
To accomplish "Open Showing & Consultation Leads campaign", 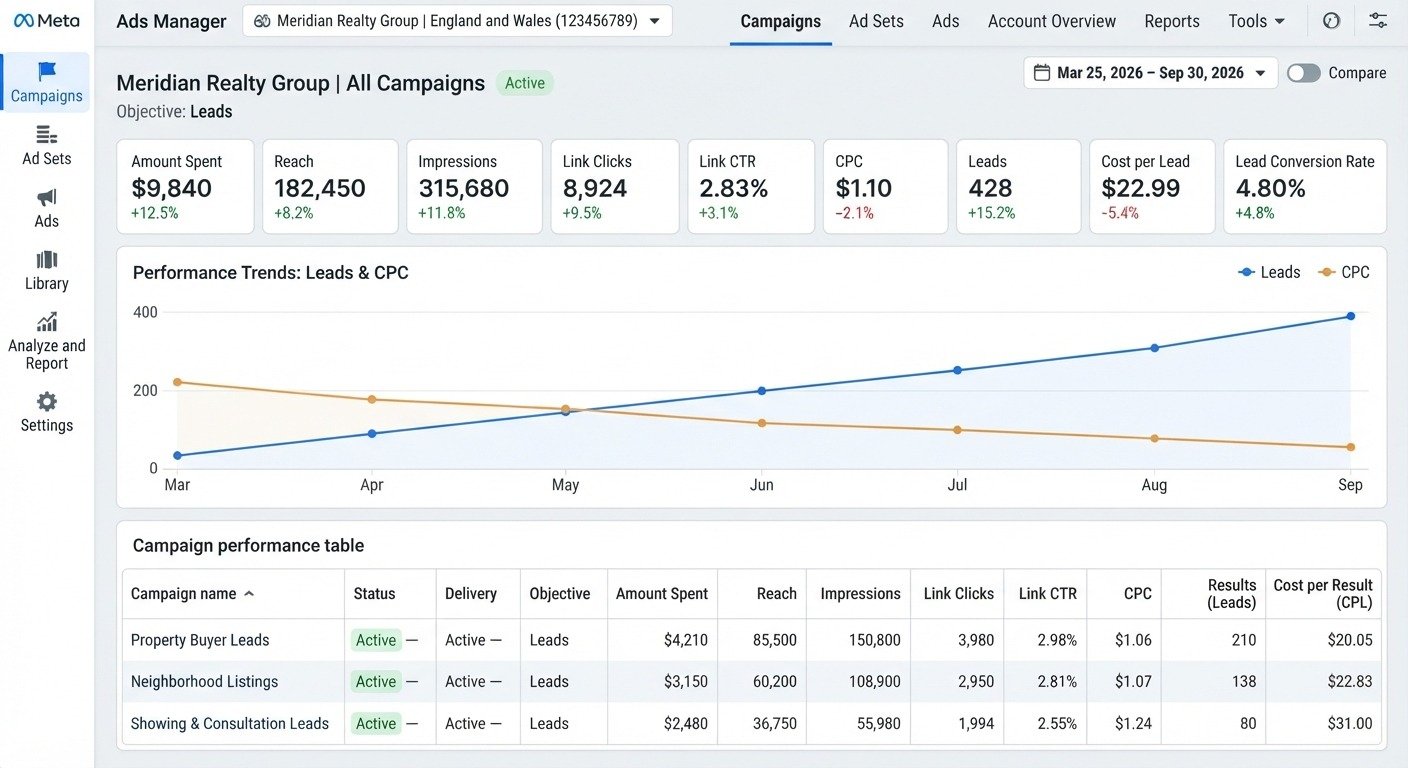I will [230, 724].
